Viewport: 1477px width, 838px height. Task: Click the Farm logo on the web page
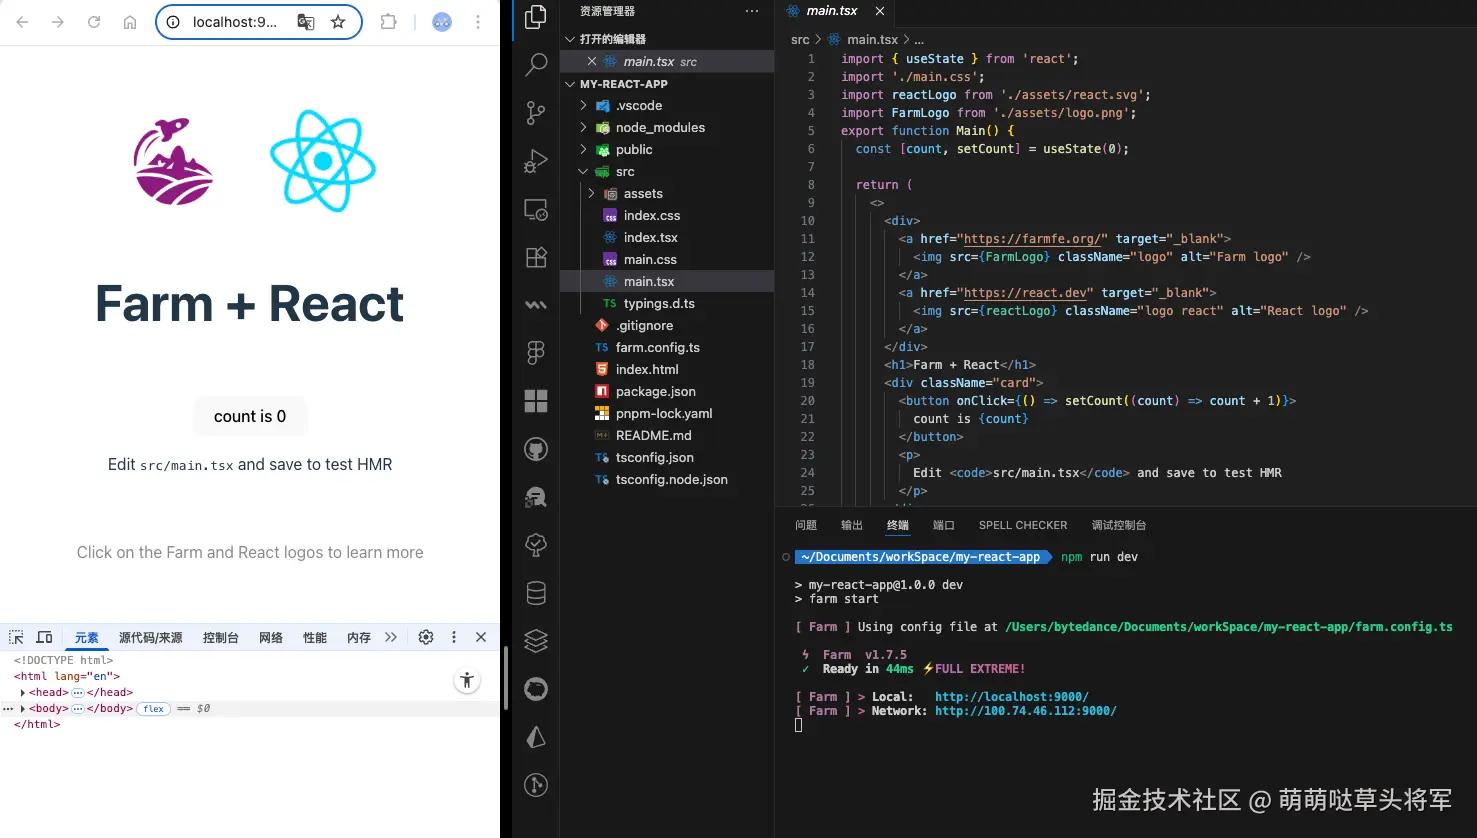[174, 161]
